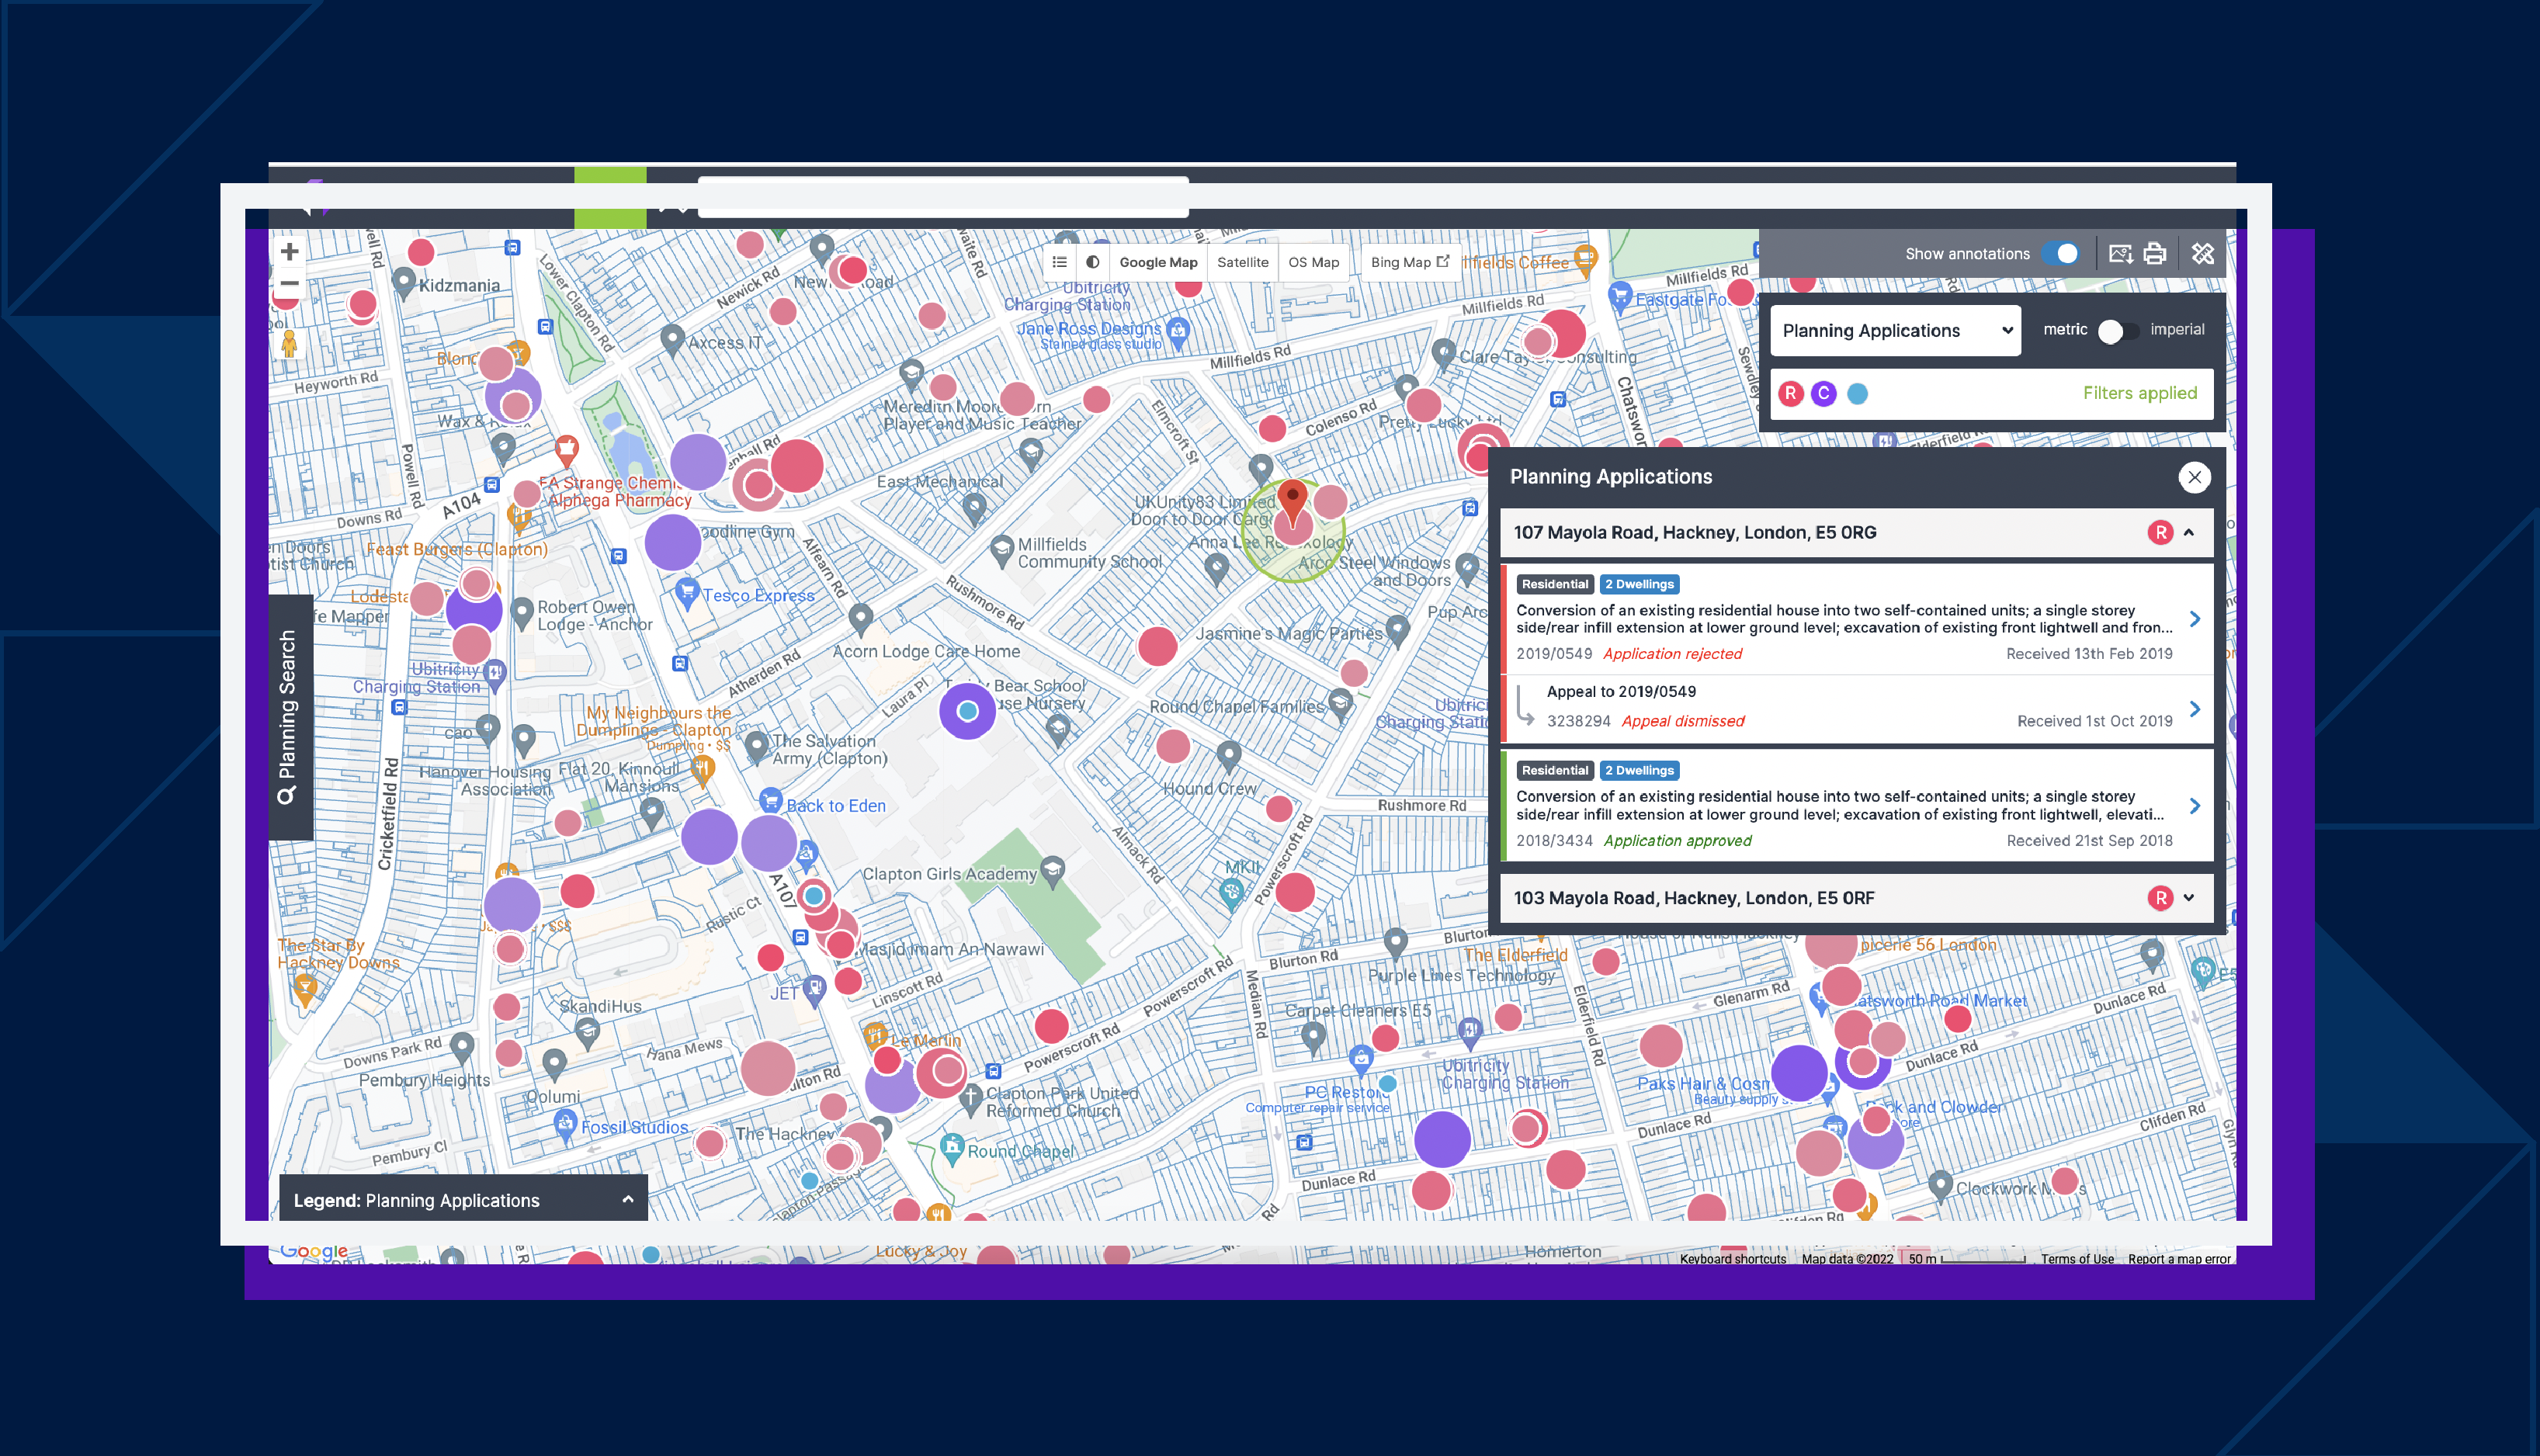Print the current map view
2540x1456 pixels.
[2155, 254]
